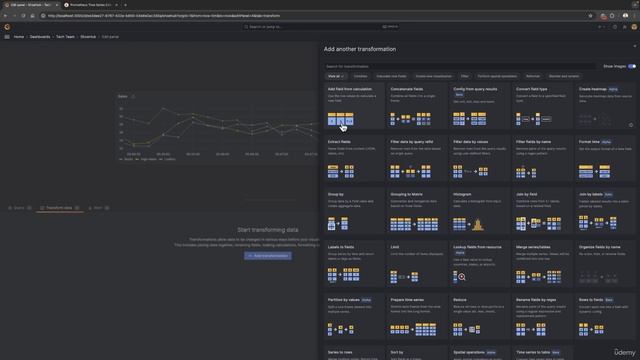
Task: Open a new browser tab
Action: point(125,5)
